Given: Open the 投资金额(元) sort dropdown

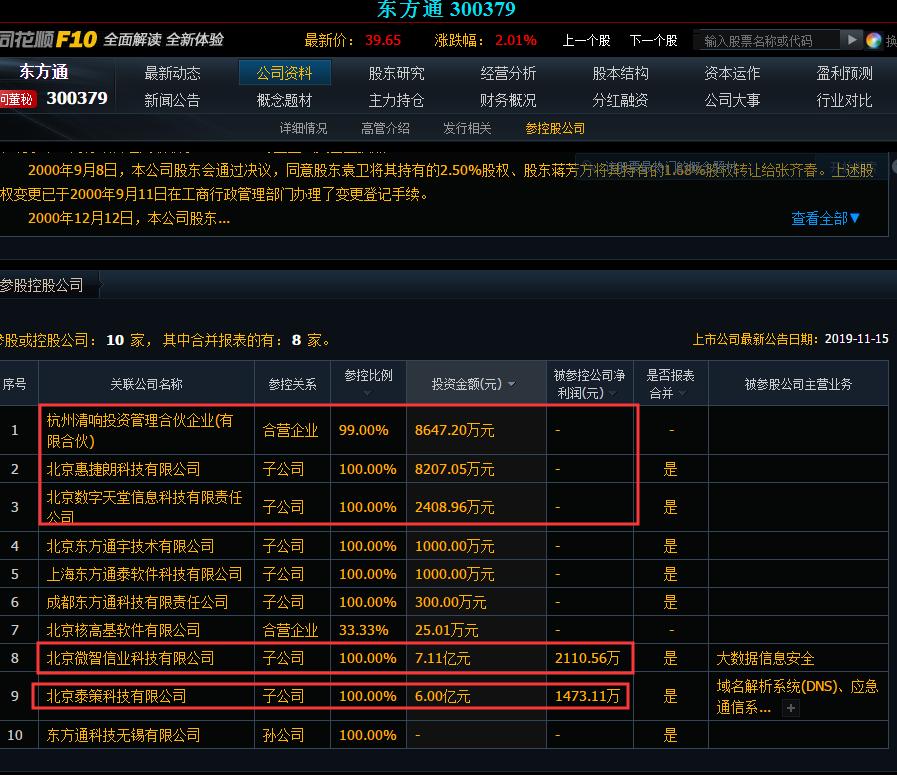Looking at the screenshot, I should coord(511,383).
